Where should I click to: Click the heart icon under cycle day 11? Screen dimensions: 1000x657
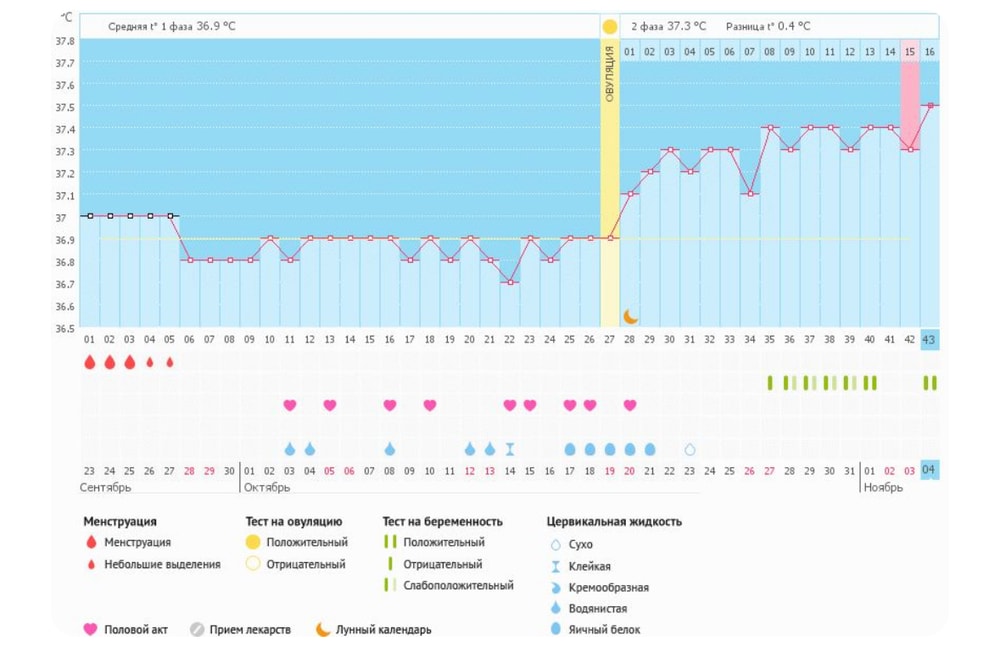point(290,405)
